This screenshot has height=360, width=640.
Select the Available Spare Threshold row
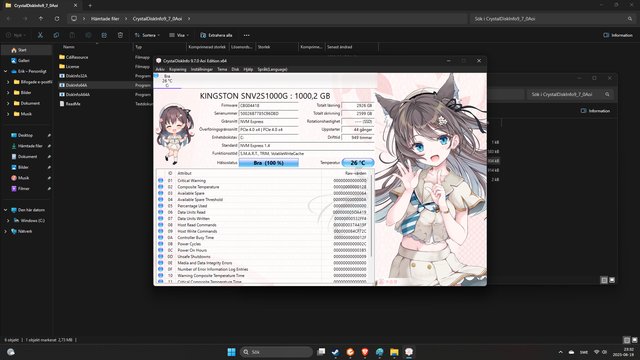point(263,200)
